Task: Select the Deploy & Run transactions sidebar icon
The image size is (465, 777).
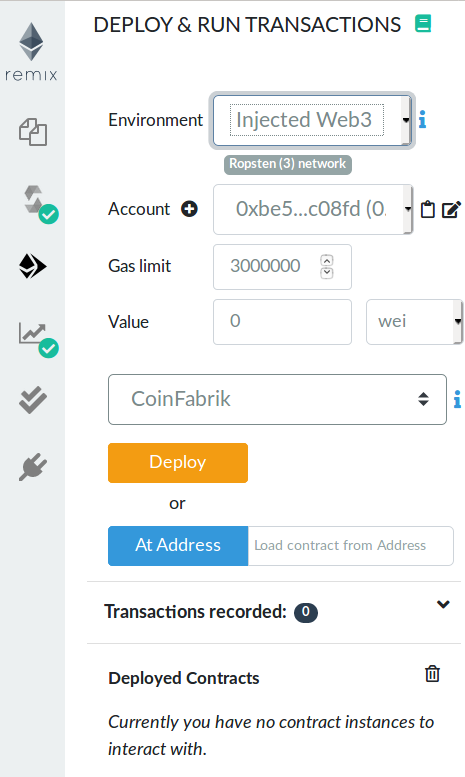Action: coord(33,266)
